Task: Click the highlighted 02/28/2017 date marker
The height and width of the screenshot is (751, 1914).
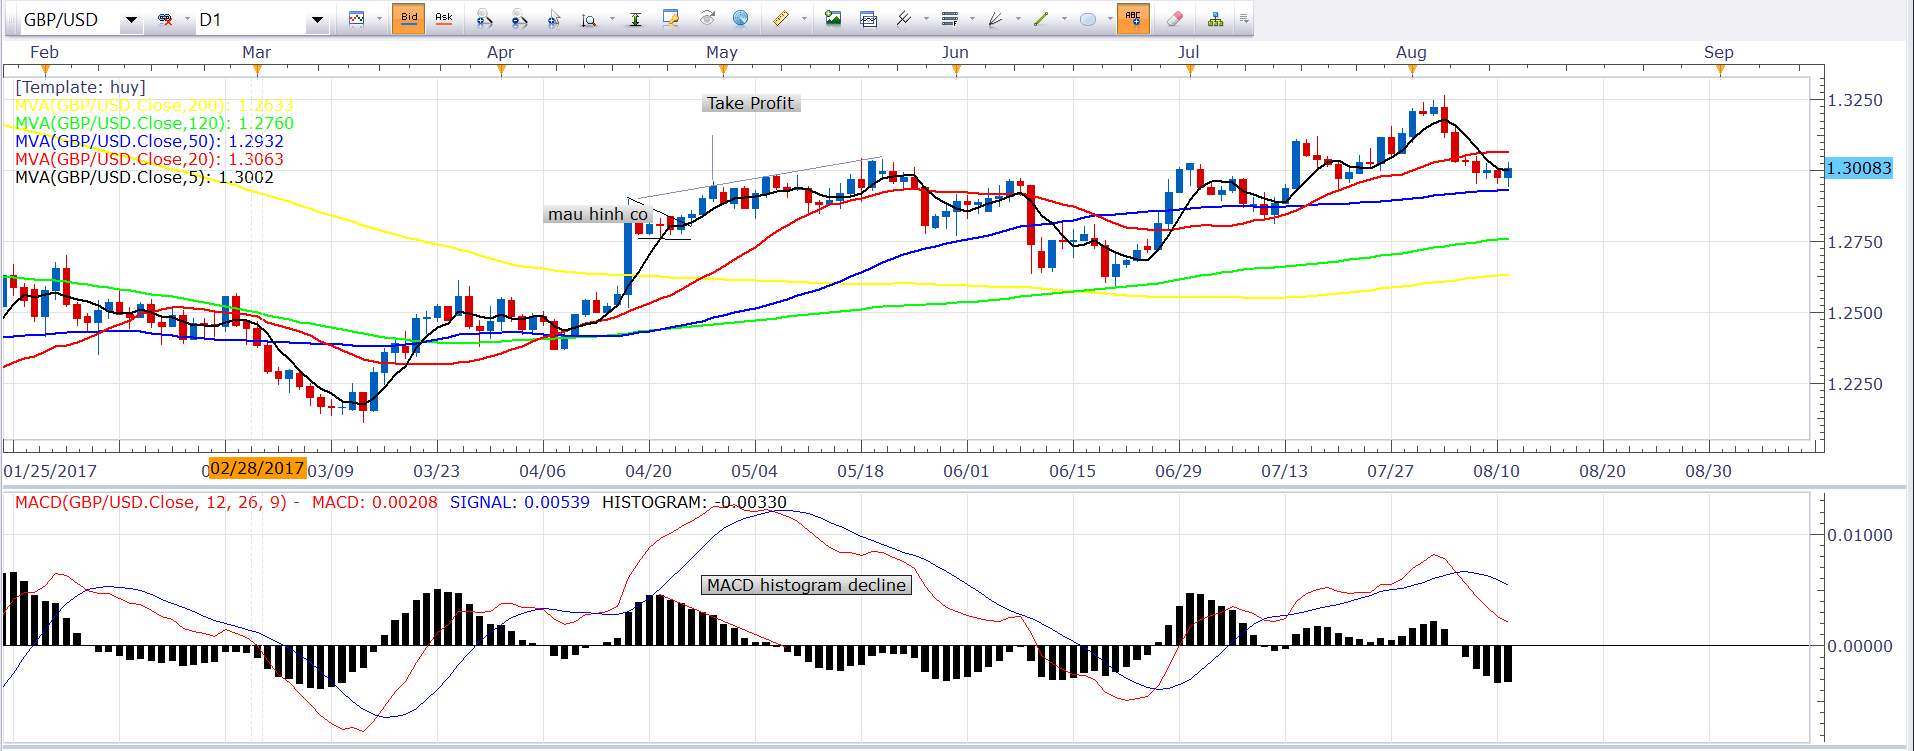Action: coord(257,468)
